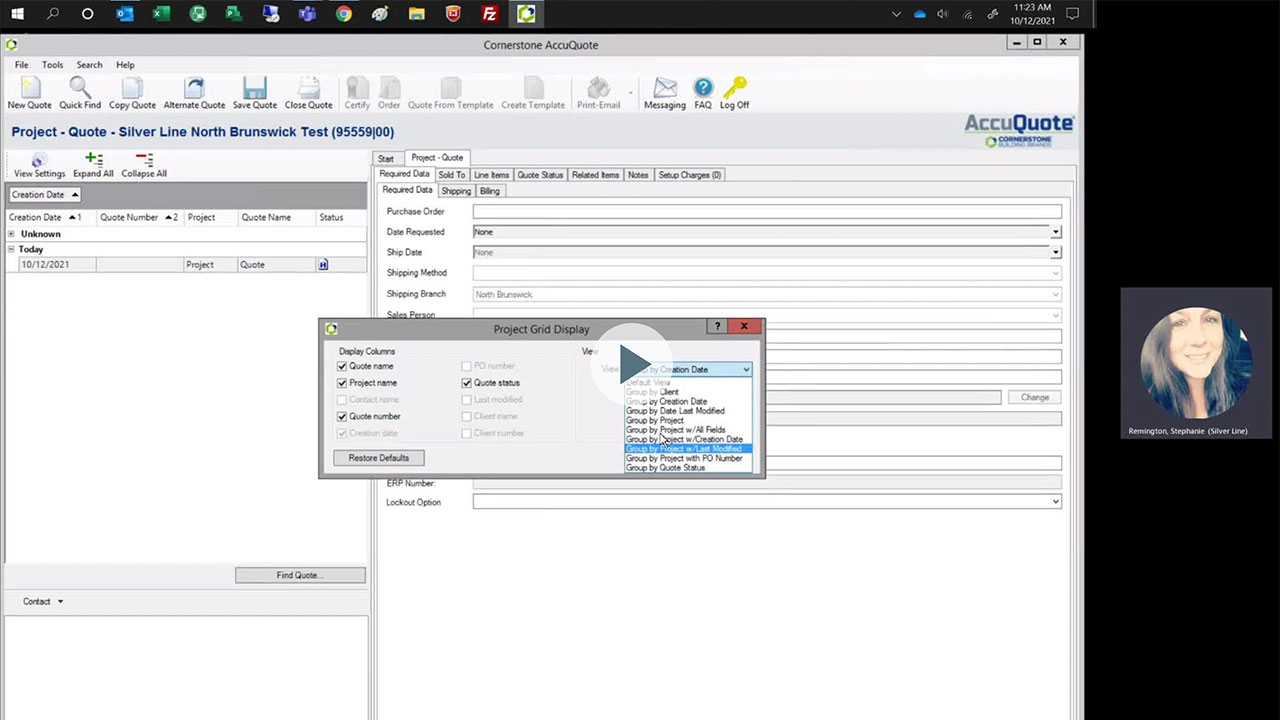Toggle the Last modified checkbox
The image size is (1280, 720).
pos(466,400)
